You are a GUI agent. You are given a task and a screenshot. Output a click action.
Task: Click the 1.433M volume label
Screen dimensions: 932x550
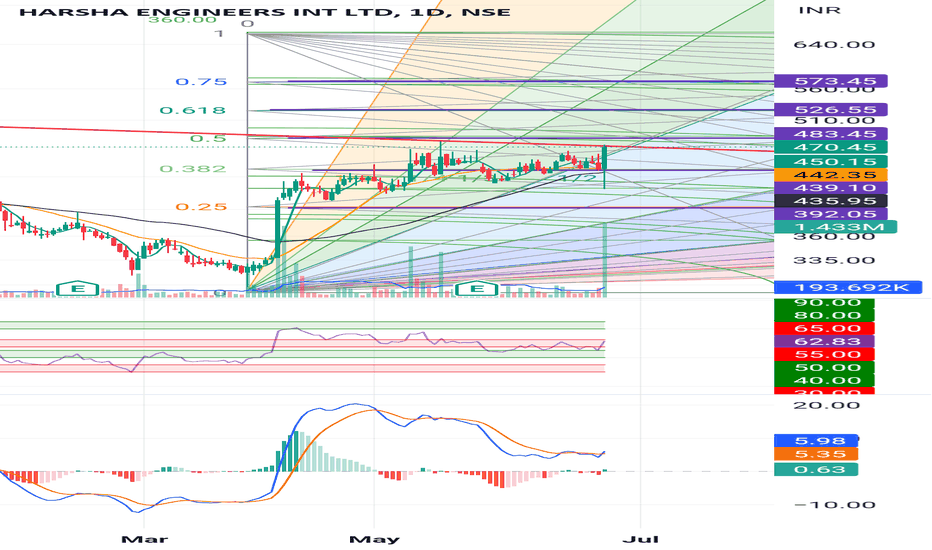pos(835,227)
